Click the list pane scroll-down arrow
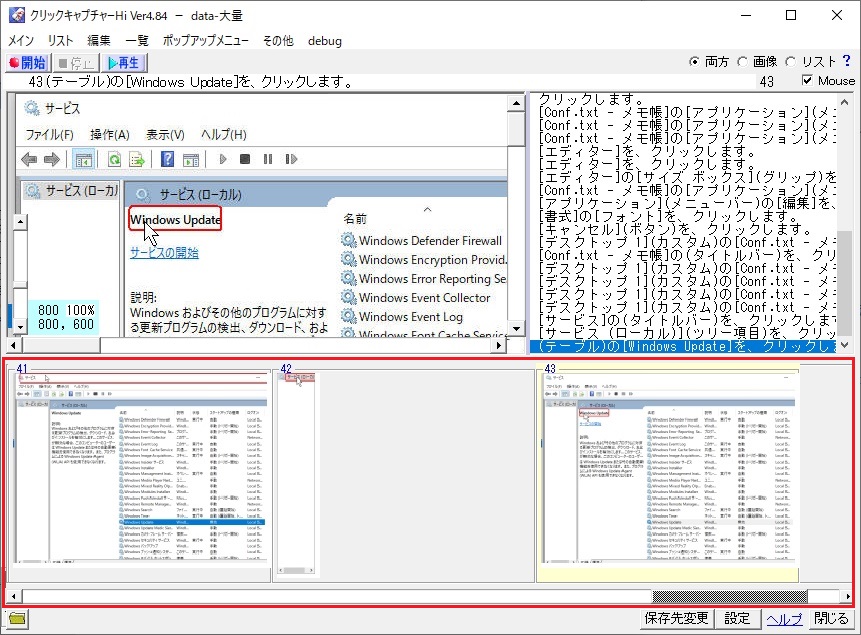 click(x=845, y=345)
